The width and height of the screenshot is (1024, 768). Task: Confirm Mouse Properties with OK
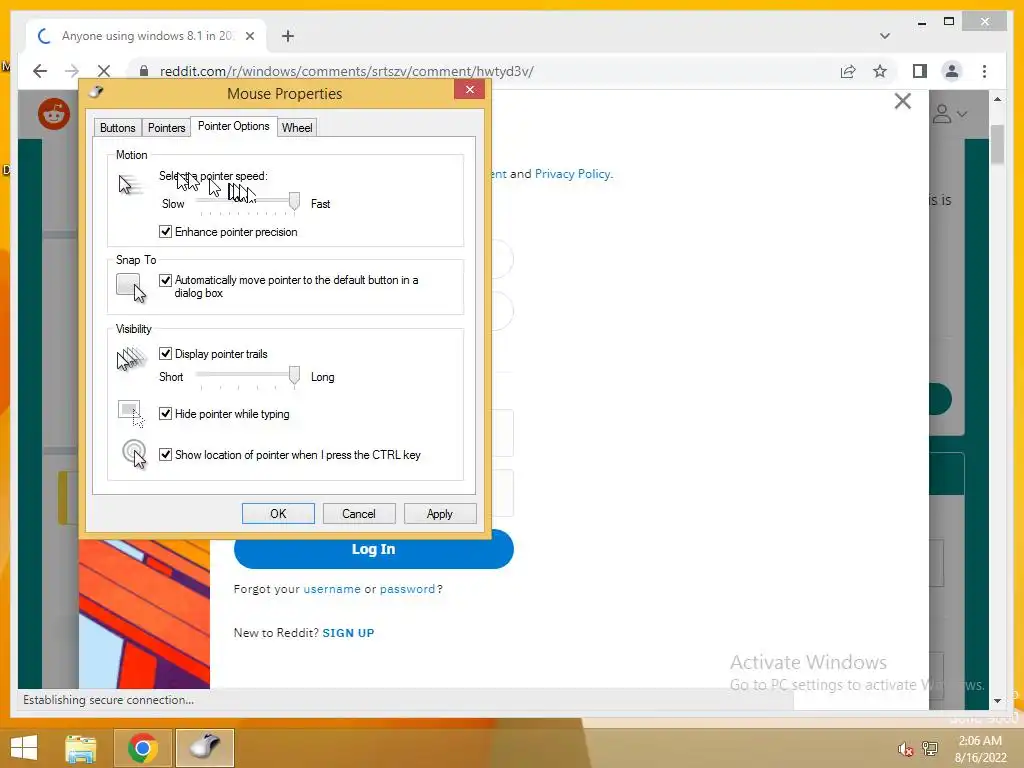pyautogui.click(x=278, y=514)
